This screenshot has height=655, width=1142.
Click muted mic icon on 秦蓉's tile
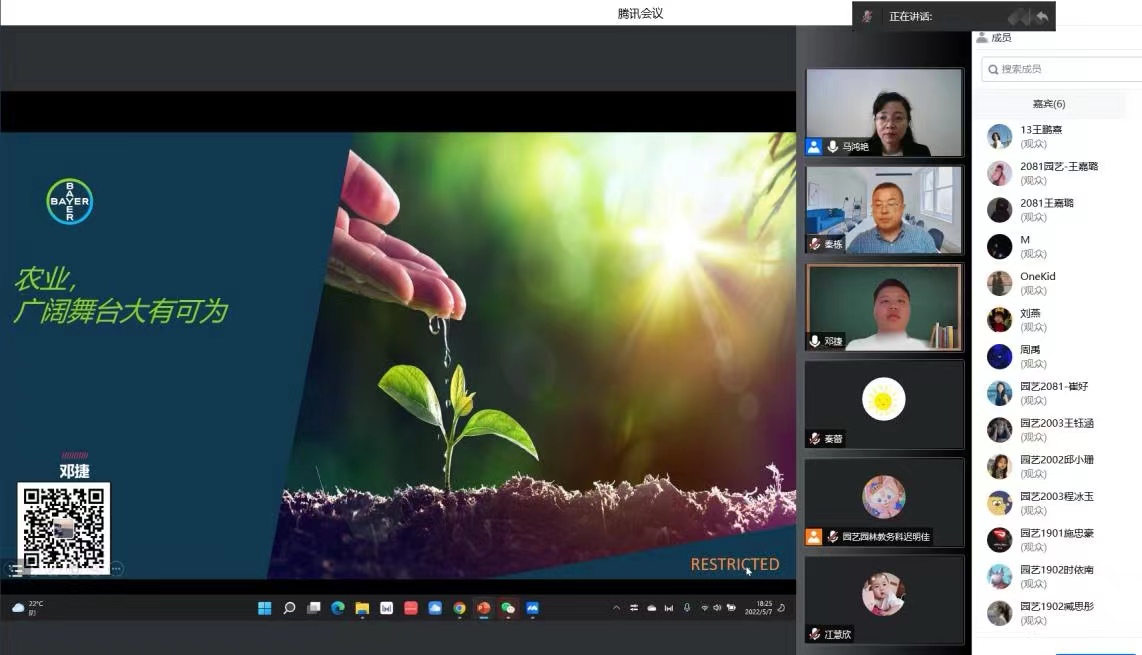coord(815,439)
